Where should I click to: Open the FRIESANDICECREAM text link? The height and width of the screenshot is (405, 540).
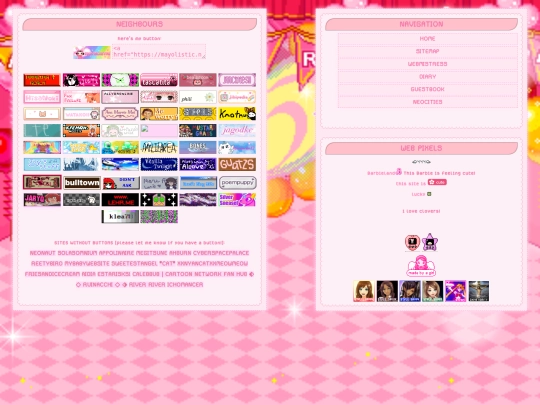click(53, 274)
